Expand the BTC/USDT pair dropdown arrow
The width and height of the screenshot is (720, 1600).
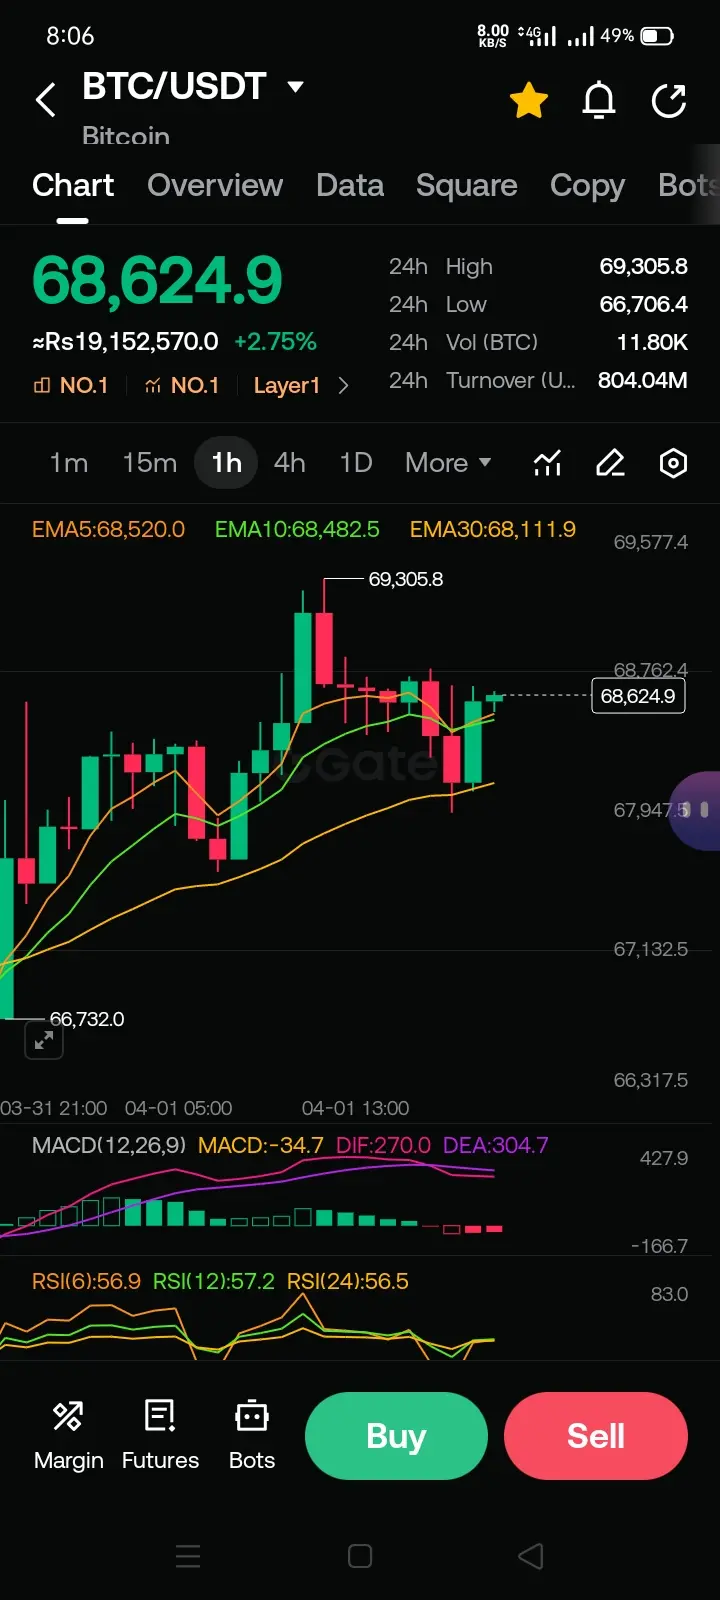(295, 87)
